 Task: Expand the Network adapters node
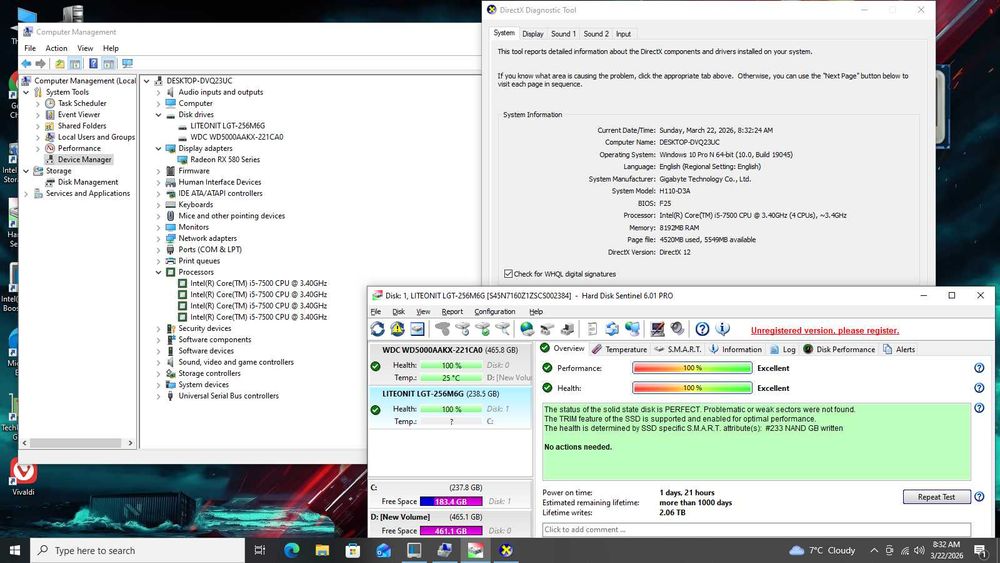(158, 238)
